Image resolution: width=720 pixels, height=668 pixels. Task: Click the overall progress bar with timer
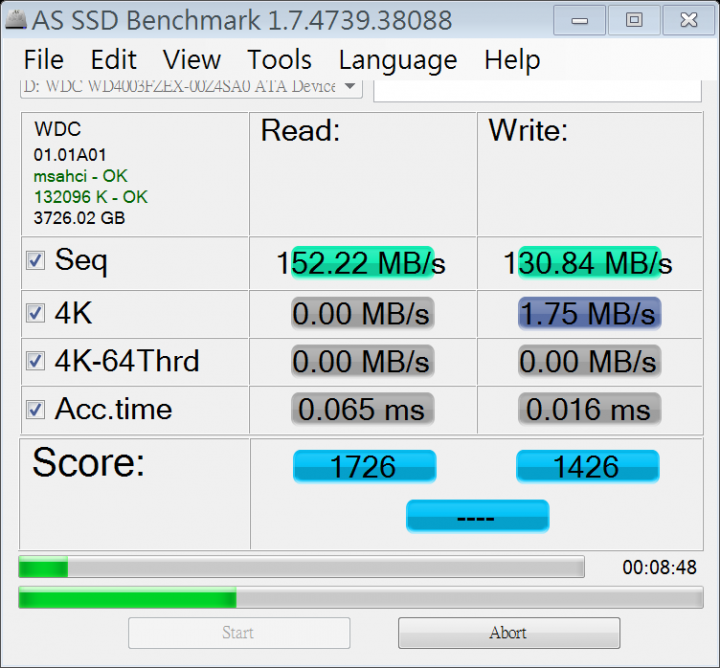[301, 567]
